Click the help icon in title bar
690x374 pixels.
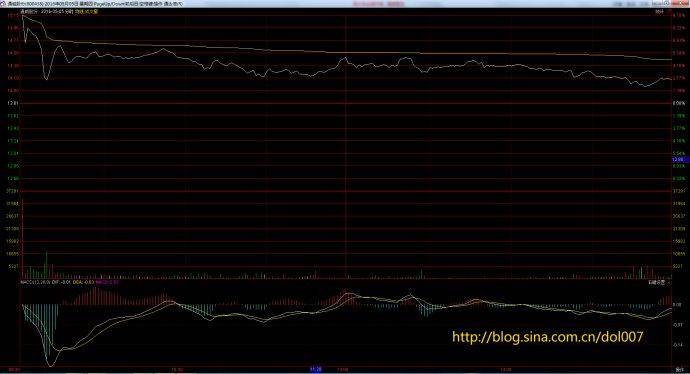[x=666, y=4]
